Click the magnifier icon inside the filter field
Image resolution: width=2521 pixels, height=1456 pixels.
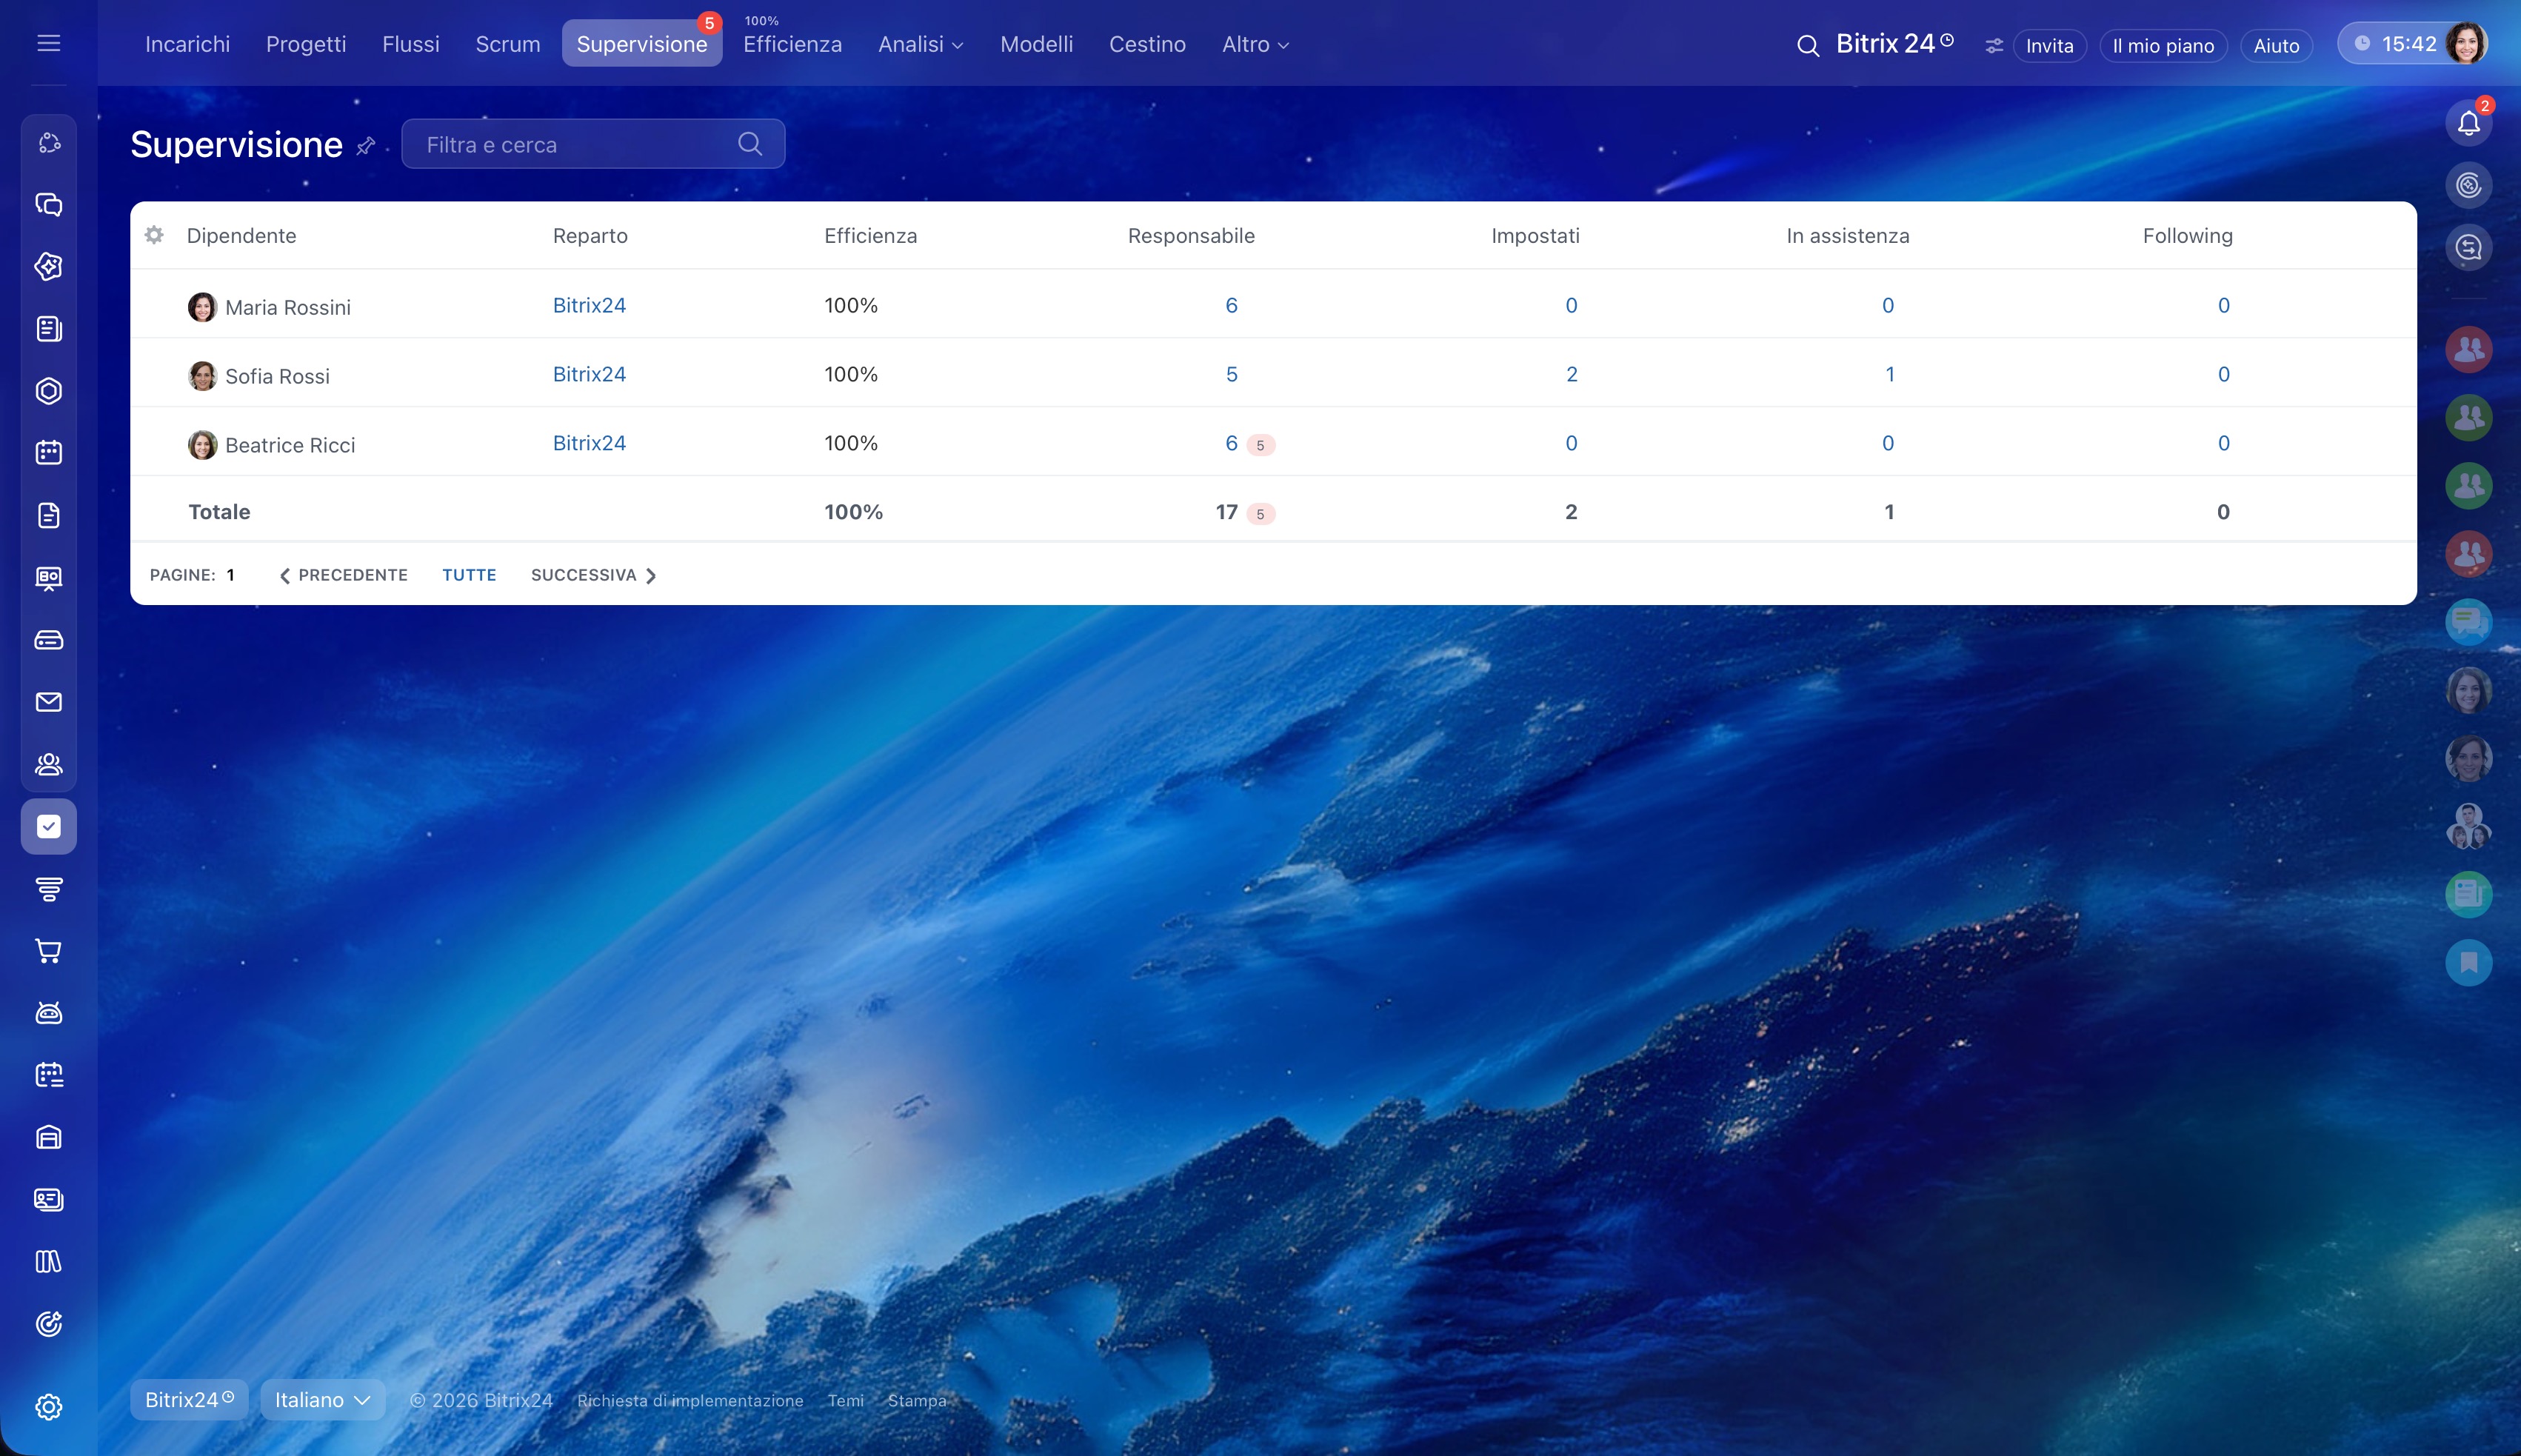point(750,144)
